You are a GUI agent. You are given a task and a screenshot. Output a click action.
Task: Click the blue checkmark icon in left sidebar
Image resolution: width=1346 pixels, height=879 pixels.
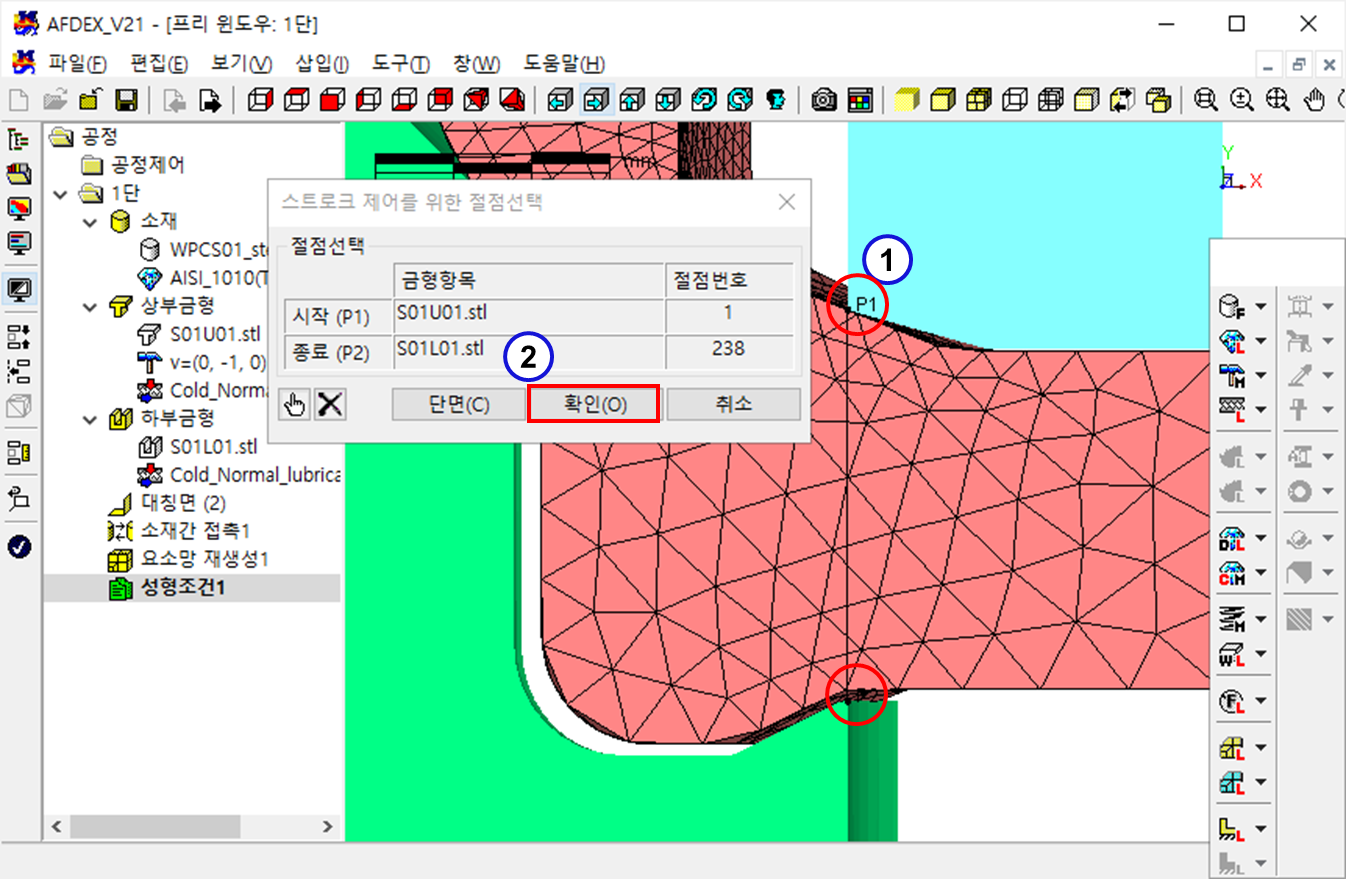point(19,546)
